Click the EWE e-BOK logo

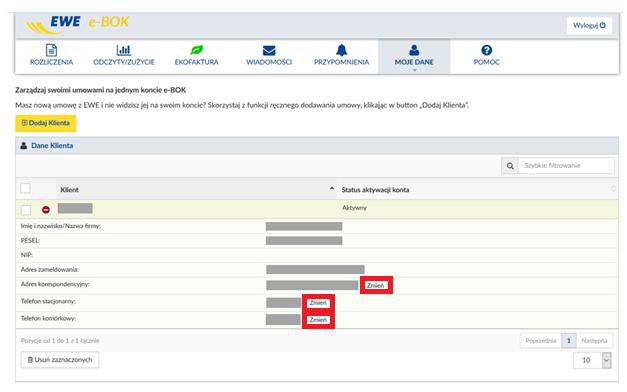tap(78, 24)
